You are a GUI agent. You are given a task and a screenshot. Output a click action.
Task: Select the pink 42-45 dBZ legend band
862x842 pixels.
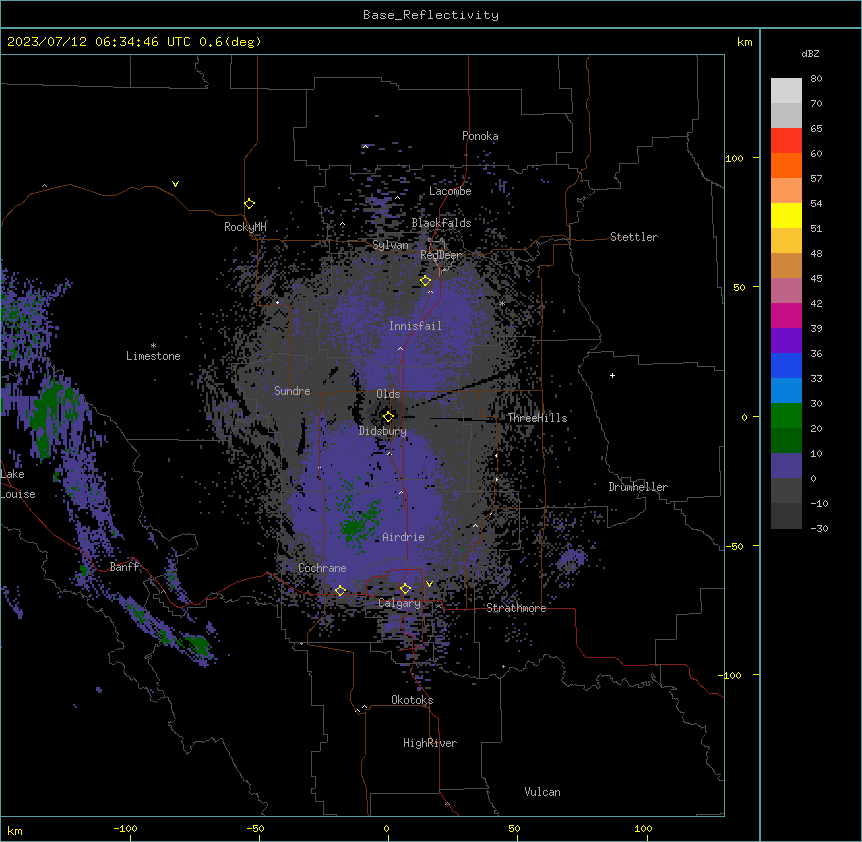click(786, 291)
